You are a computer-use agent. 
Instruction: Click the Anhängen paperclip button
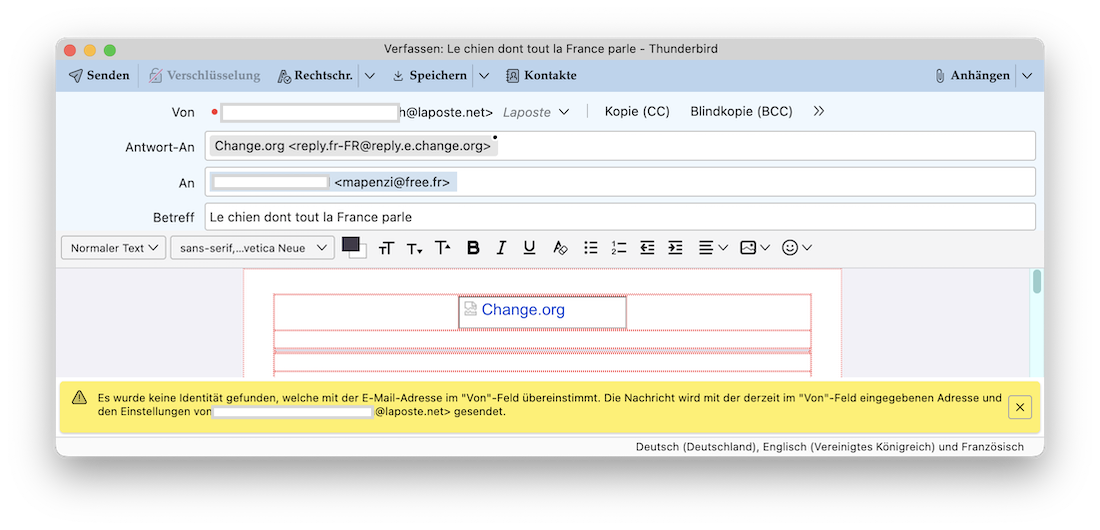coord(972,75)
